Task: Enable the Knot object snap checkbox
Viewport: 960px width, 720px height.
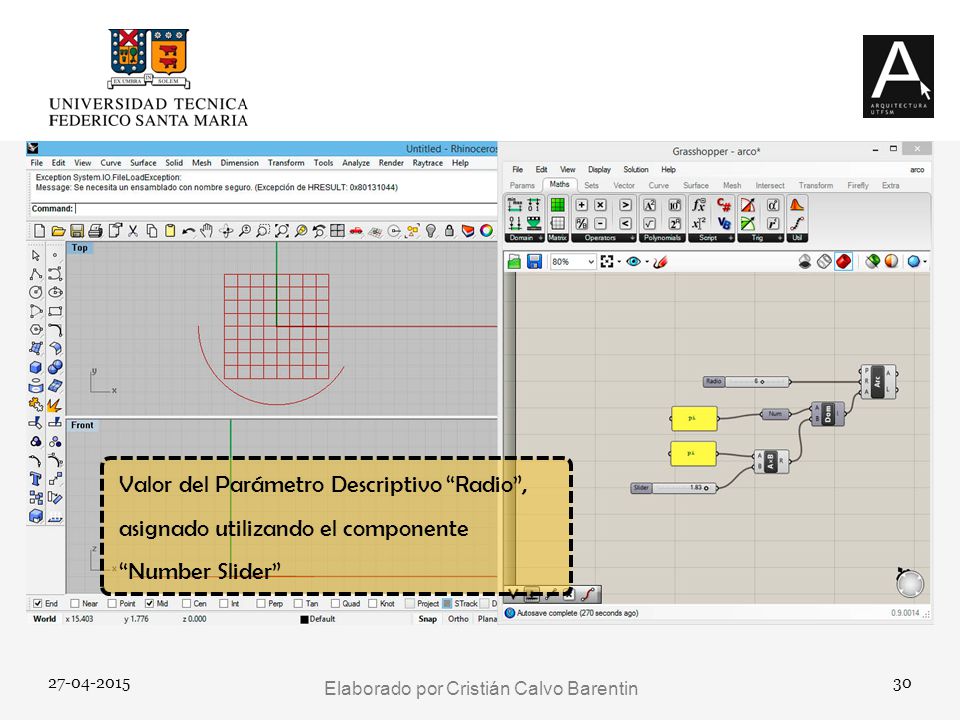Action: [x=372, y=604]
